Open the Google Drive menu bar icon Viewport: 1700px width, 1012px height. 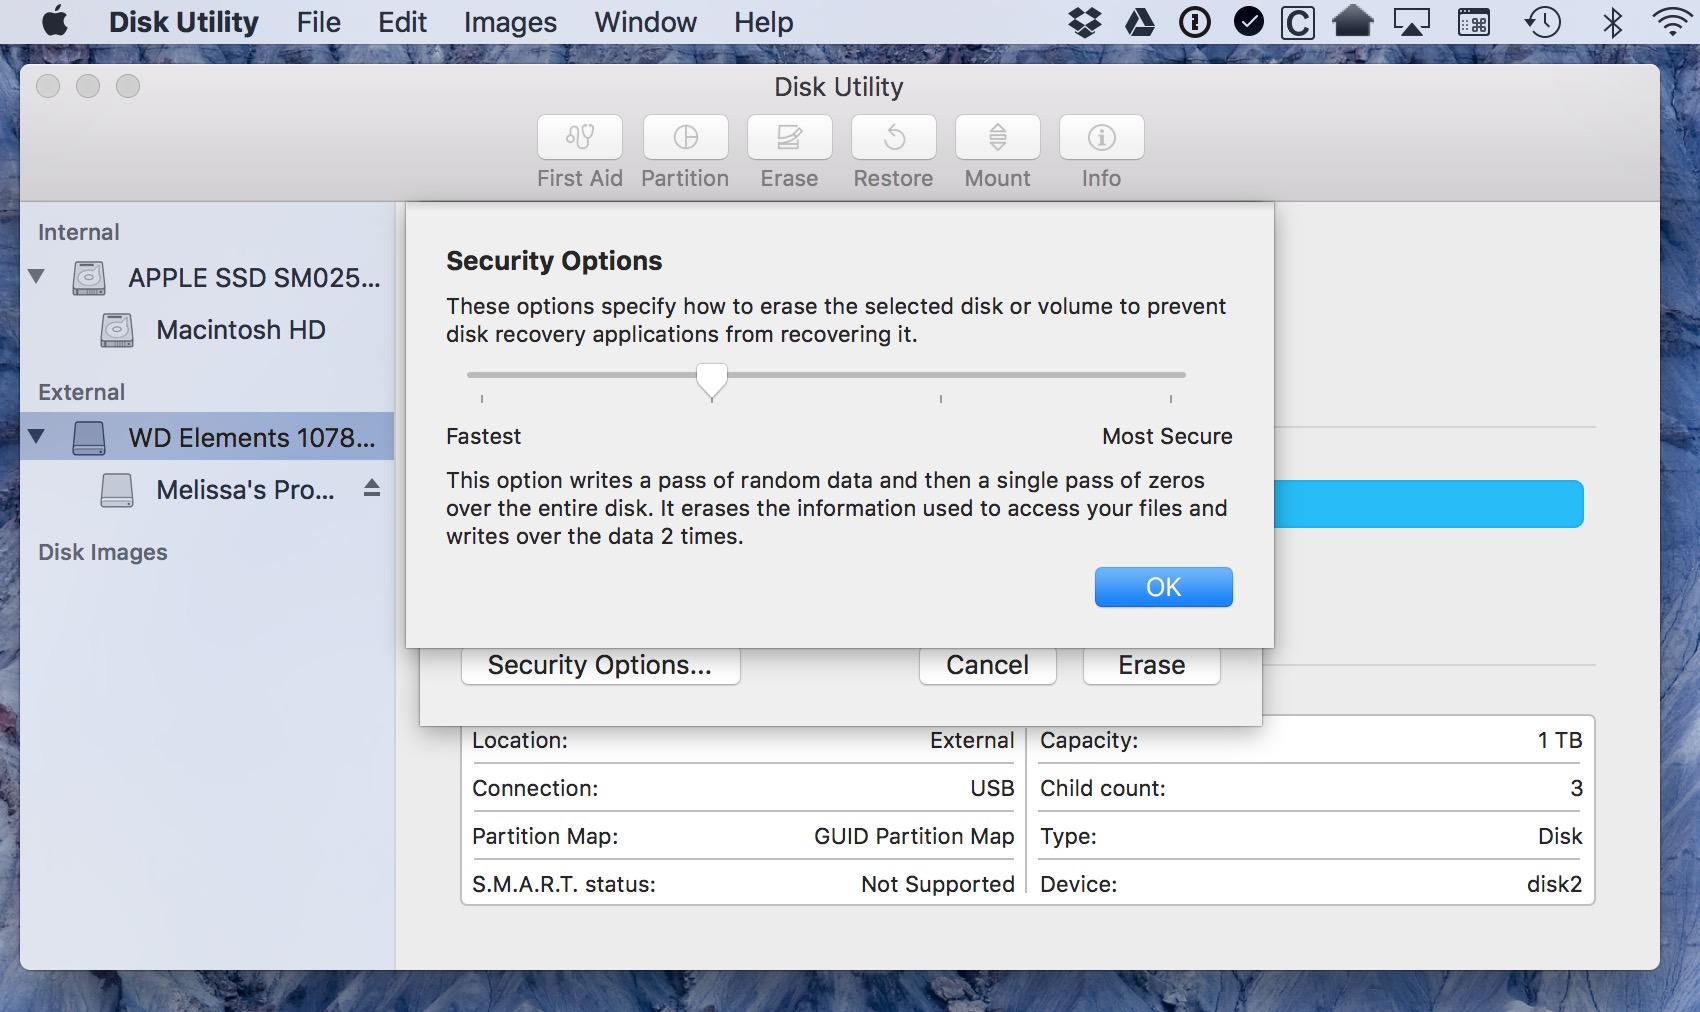point(1140,22)
